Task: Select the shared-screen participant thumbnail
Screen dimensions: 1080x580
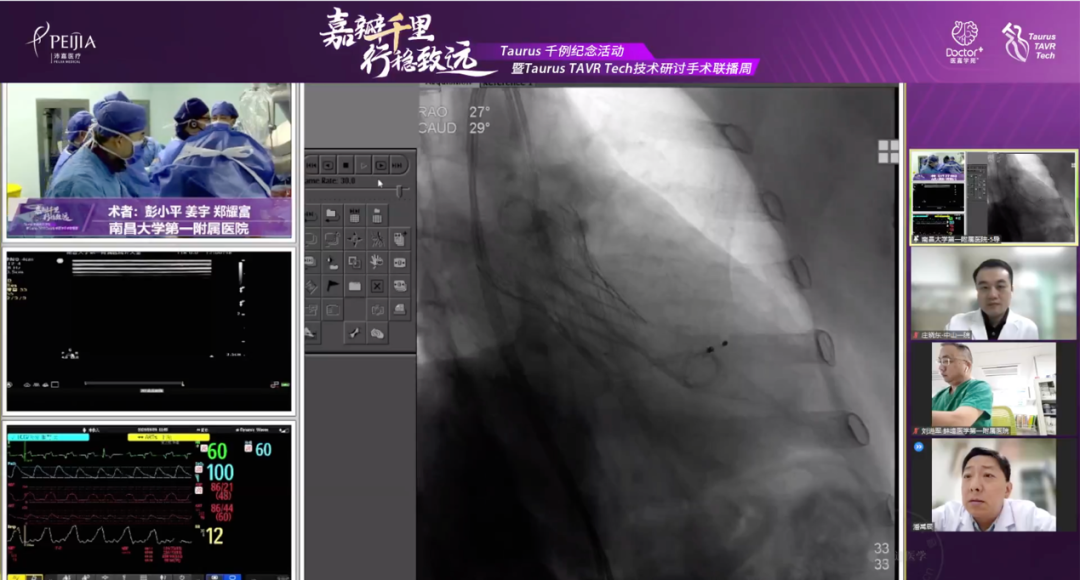Action: pyautogui.click(x=993, y=197)
